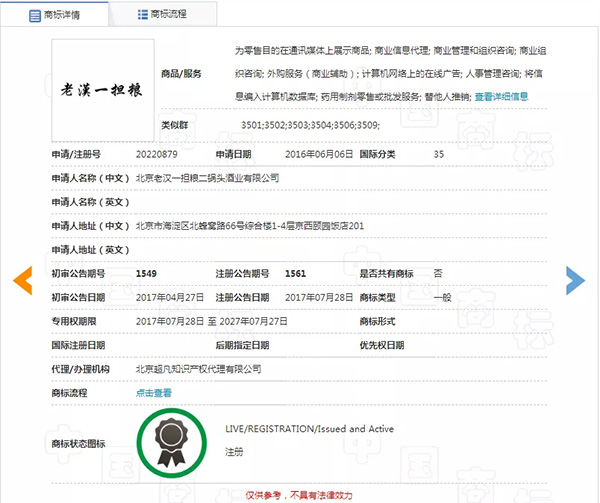Click the preliminary announcement issue number 1549
Viewport: 600px width, 503px height.
pyautogui.click(x=146, y=273)
